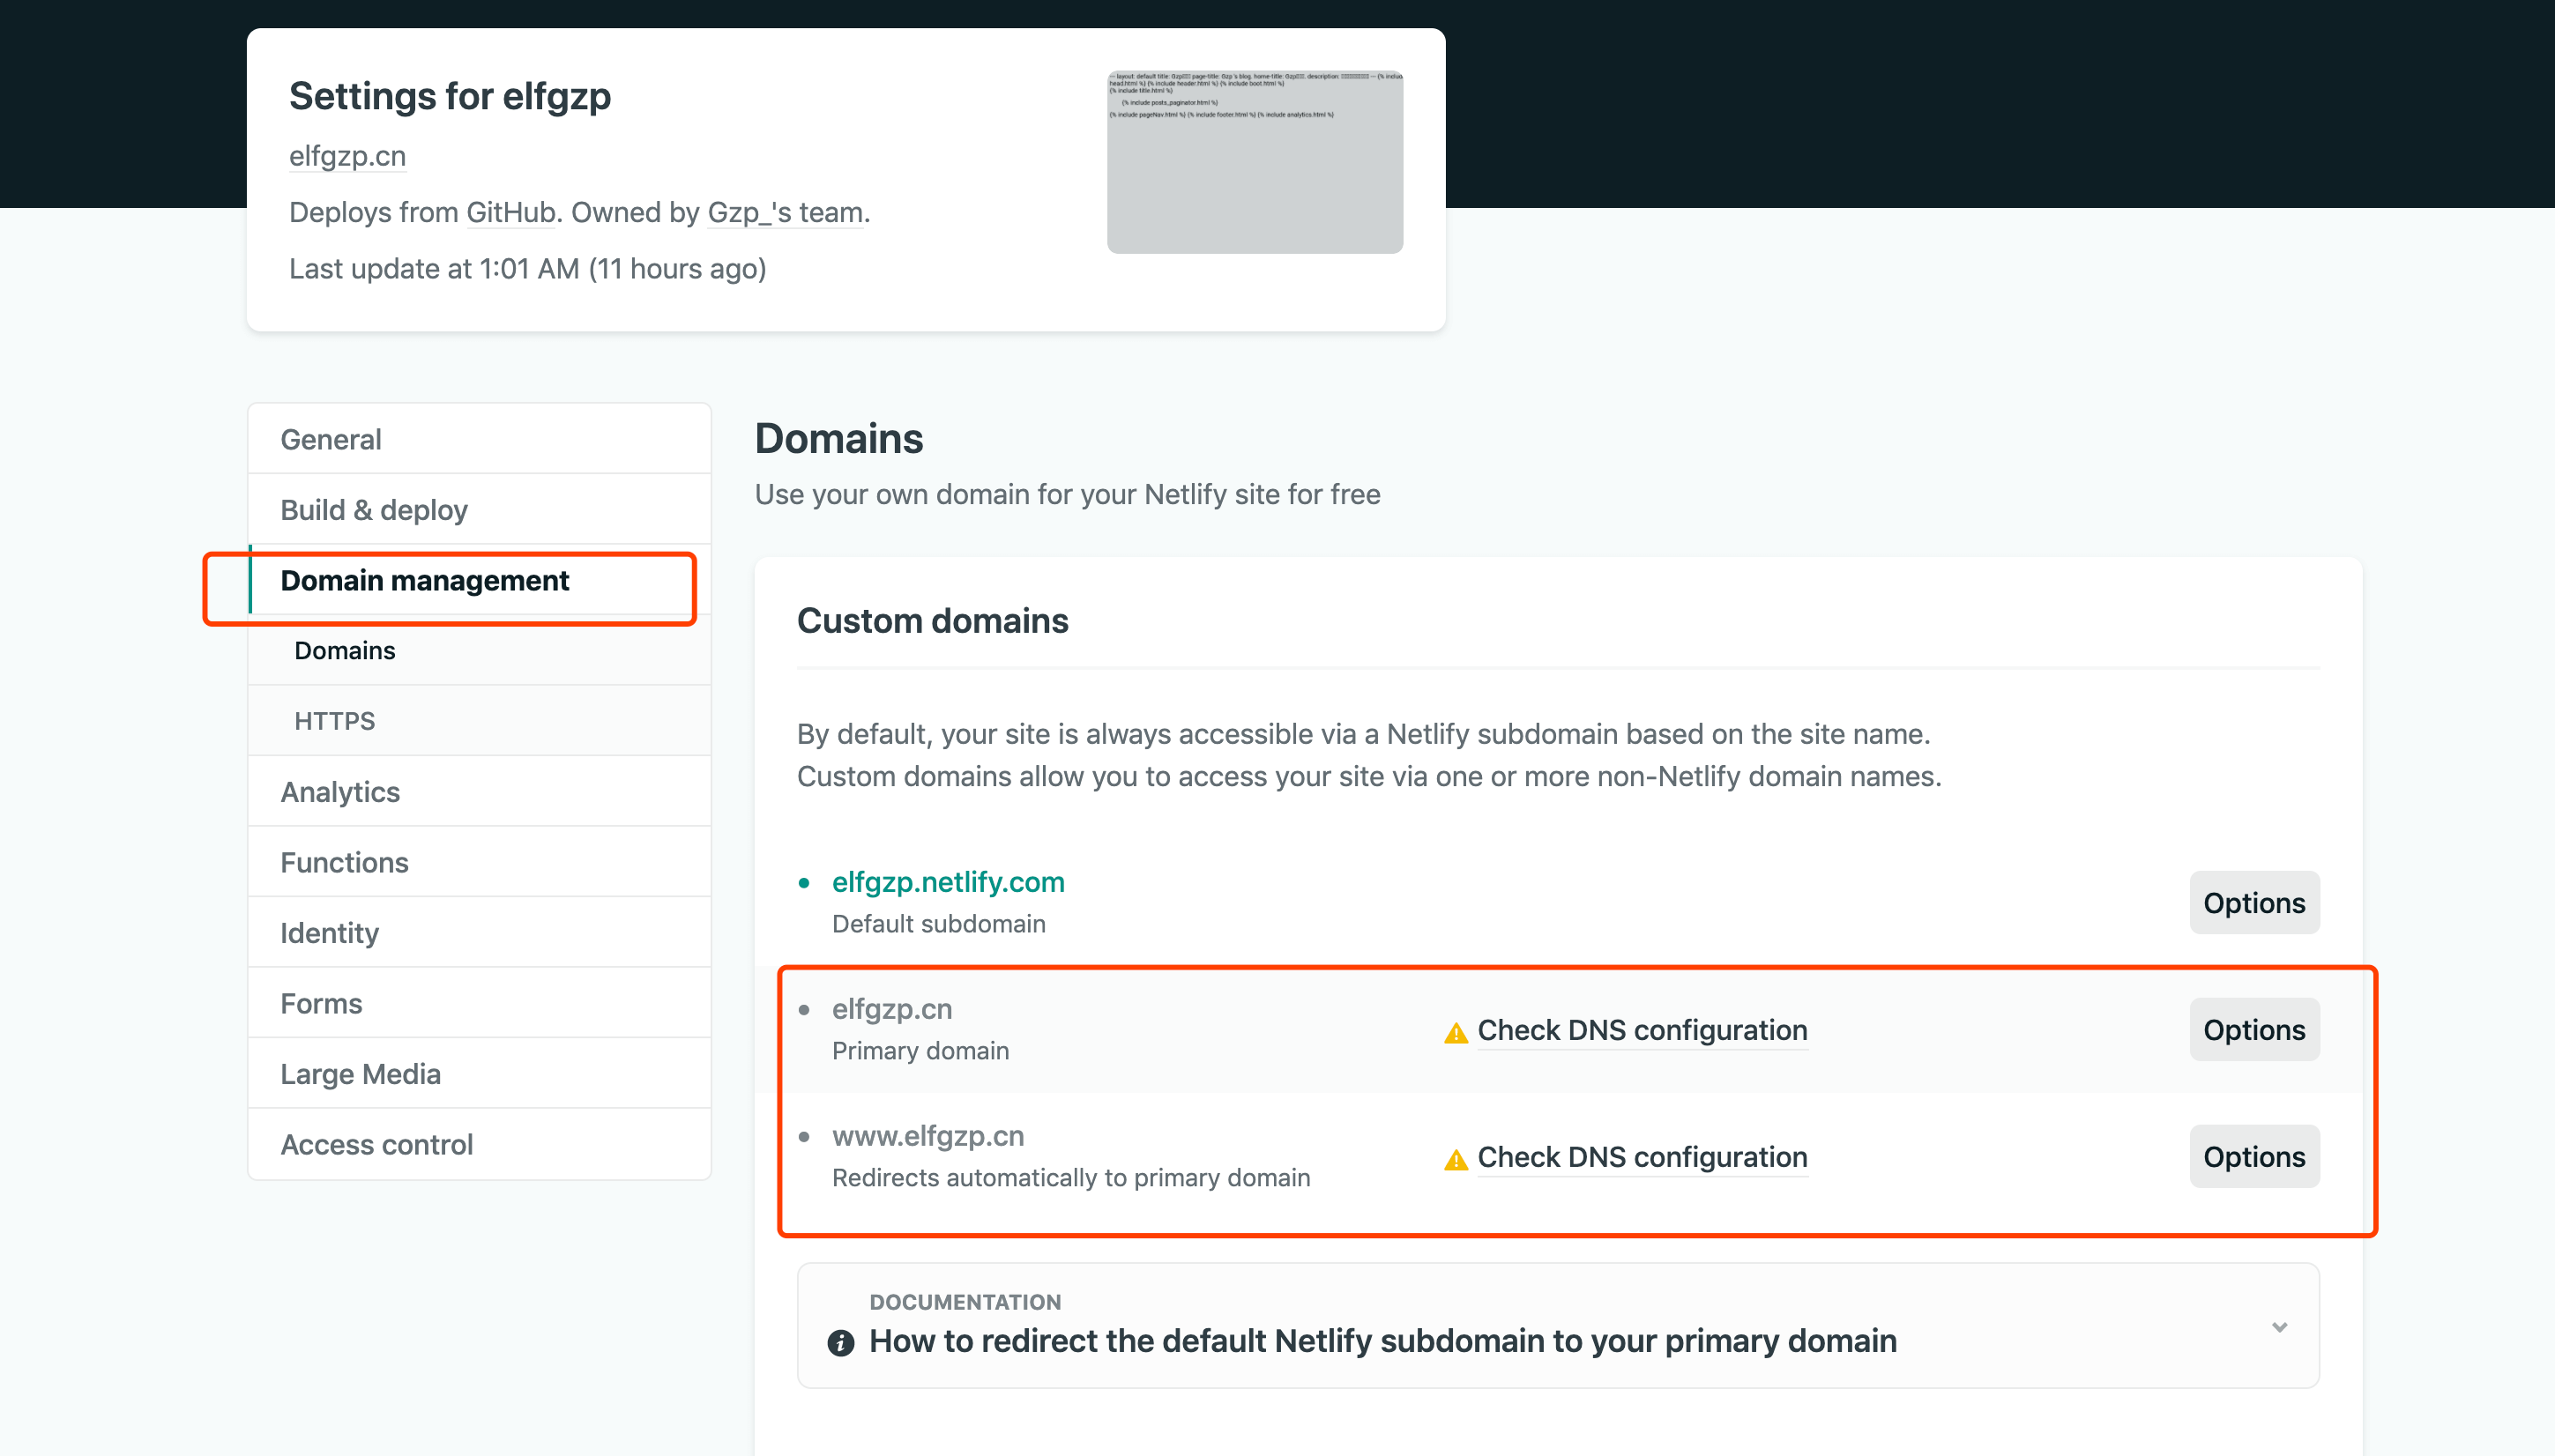Switch to Build & deploy settings
The height and width of the screenshot is (1456, 2555).
(x=374, y=510)
